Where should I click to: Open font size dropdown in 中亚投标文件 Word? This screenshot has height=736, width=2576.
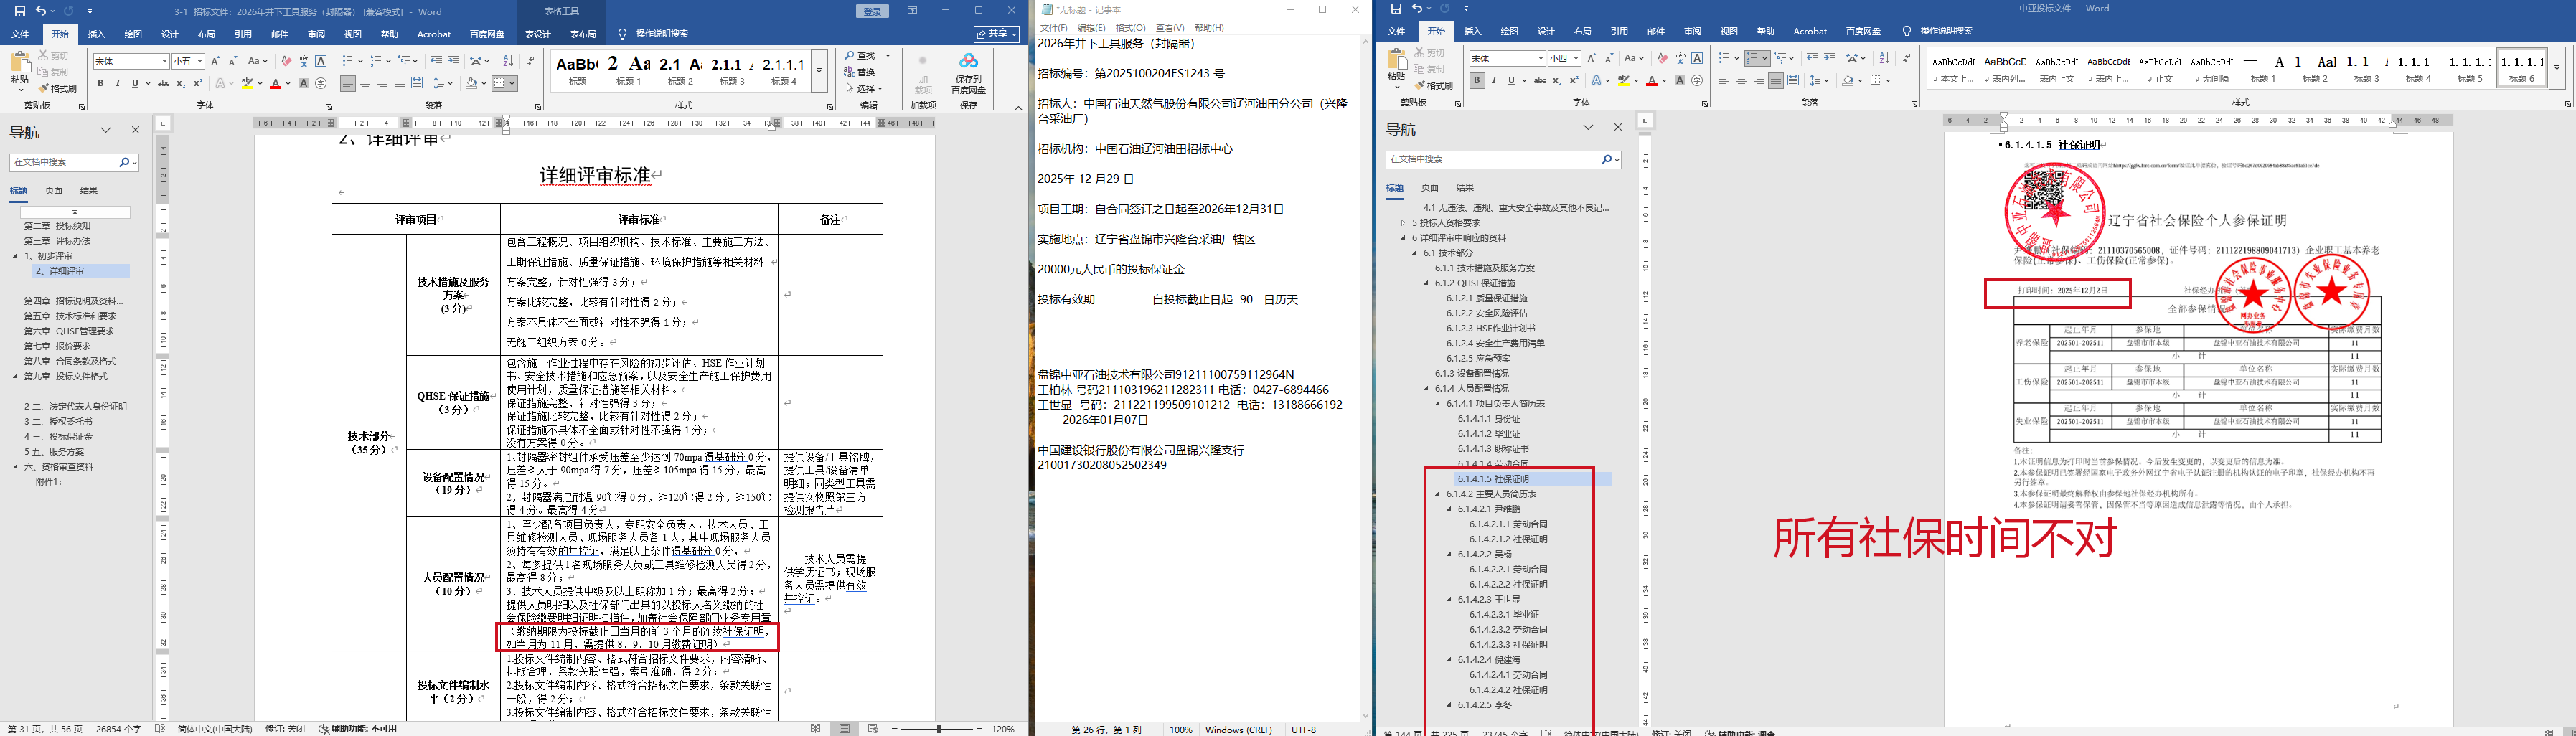point(1576,59)
